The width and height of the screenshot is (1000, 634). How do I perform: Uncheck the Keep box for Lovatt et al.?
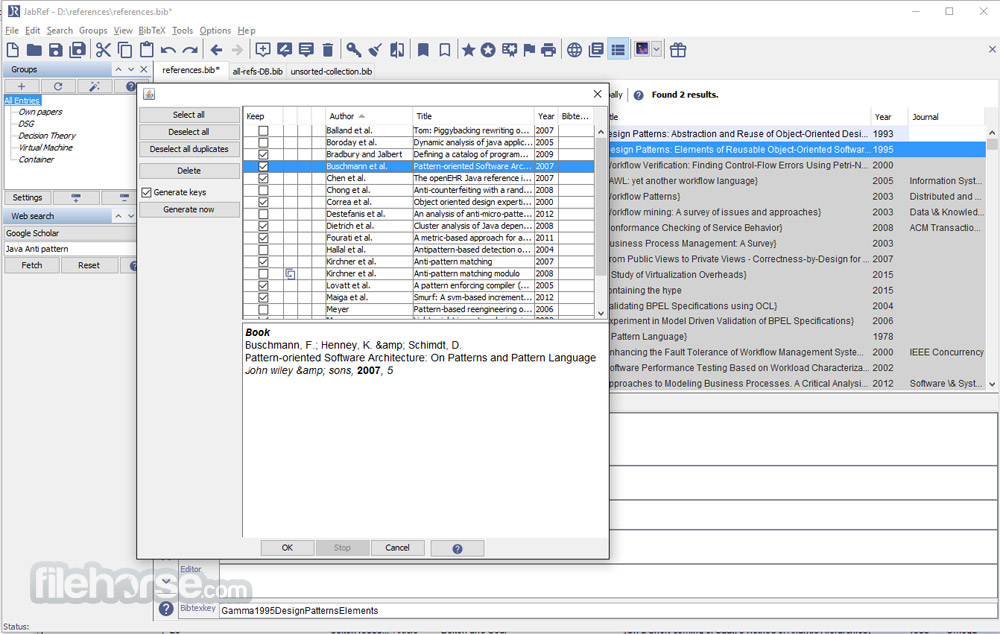click(x=263, y=286)
